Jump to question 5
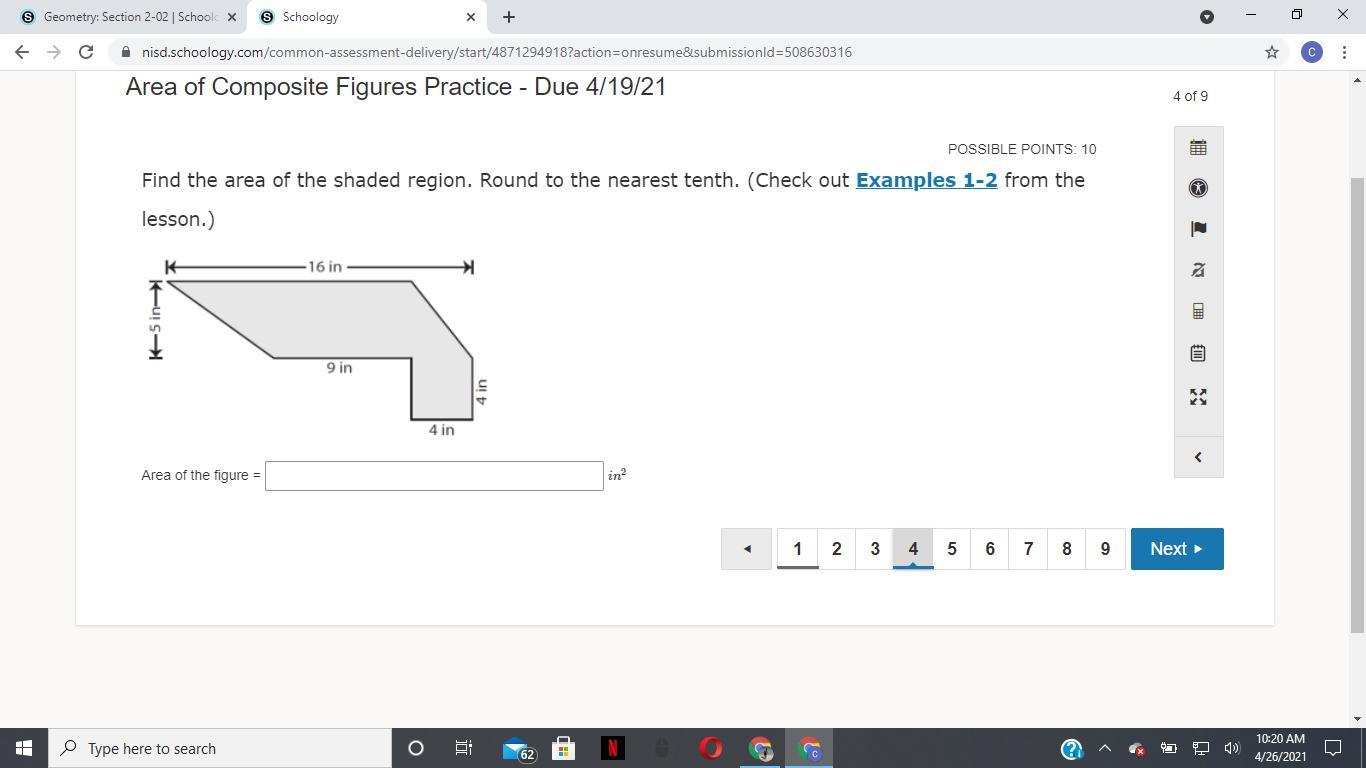This screenshot has height=768, width=1366. click(x=951, y=549)
